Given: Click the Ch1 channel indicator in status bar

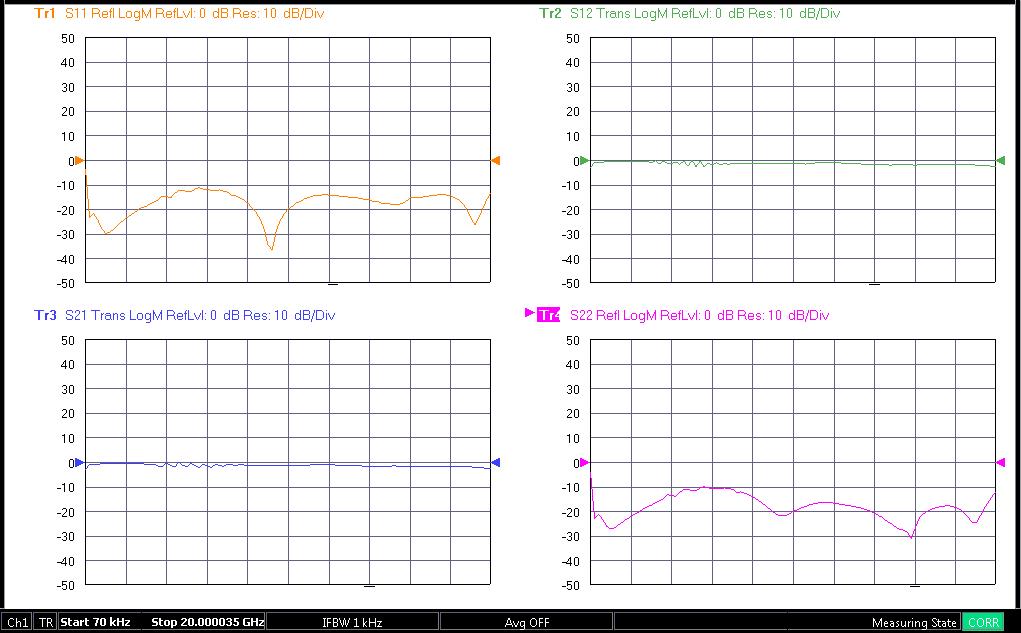Looking at the screenshot, I should [18, 623].
